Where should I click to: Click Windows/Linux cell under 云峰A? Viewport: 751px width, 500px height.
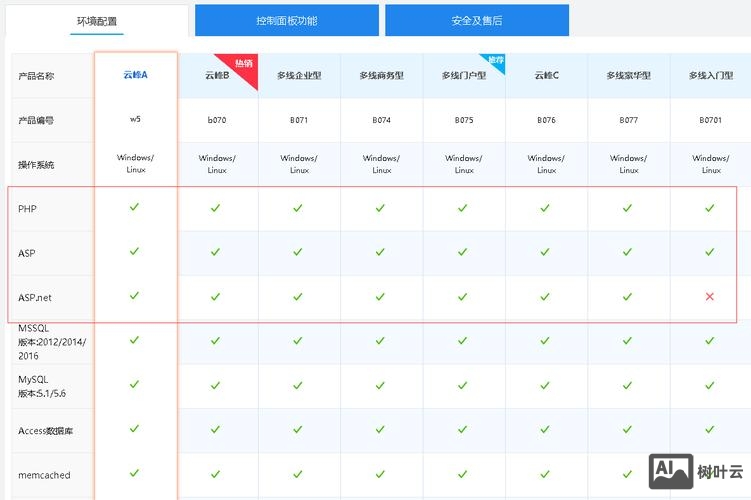pyautogui.click(x=136, y=163)
